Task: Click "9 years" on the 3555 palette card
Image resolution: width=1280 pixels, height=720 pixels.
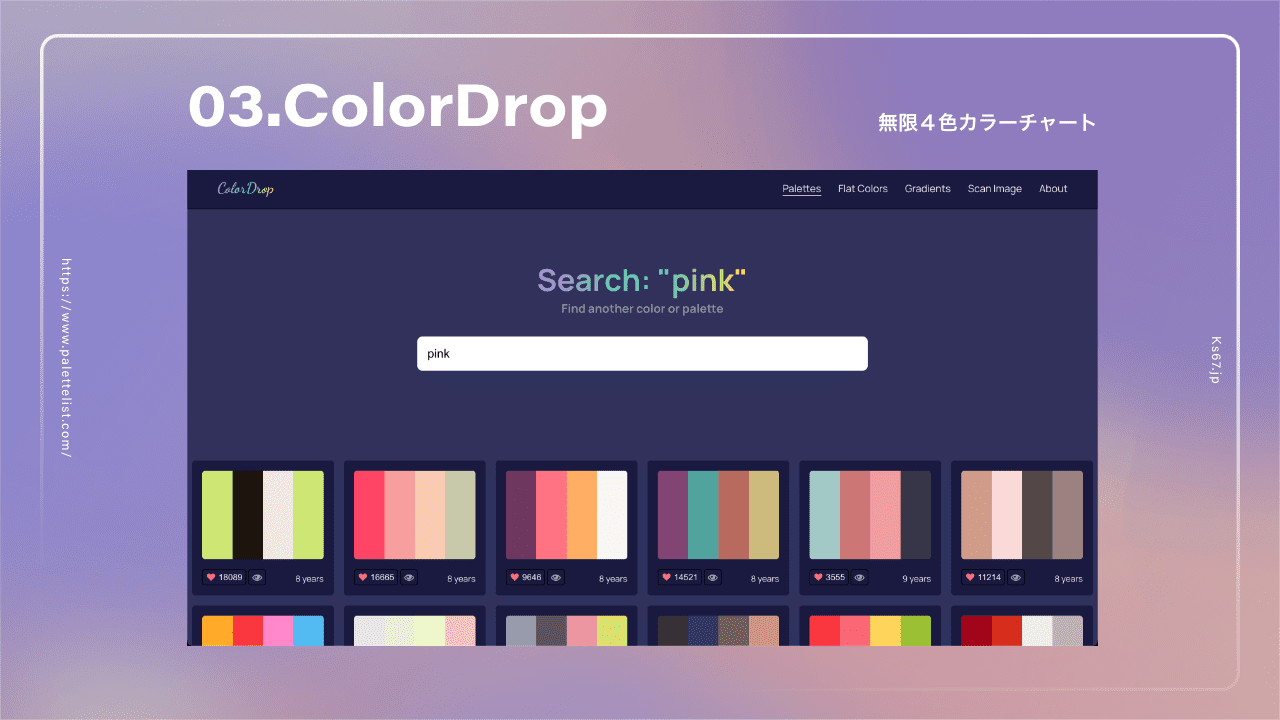Action: [x=916, y=579]
